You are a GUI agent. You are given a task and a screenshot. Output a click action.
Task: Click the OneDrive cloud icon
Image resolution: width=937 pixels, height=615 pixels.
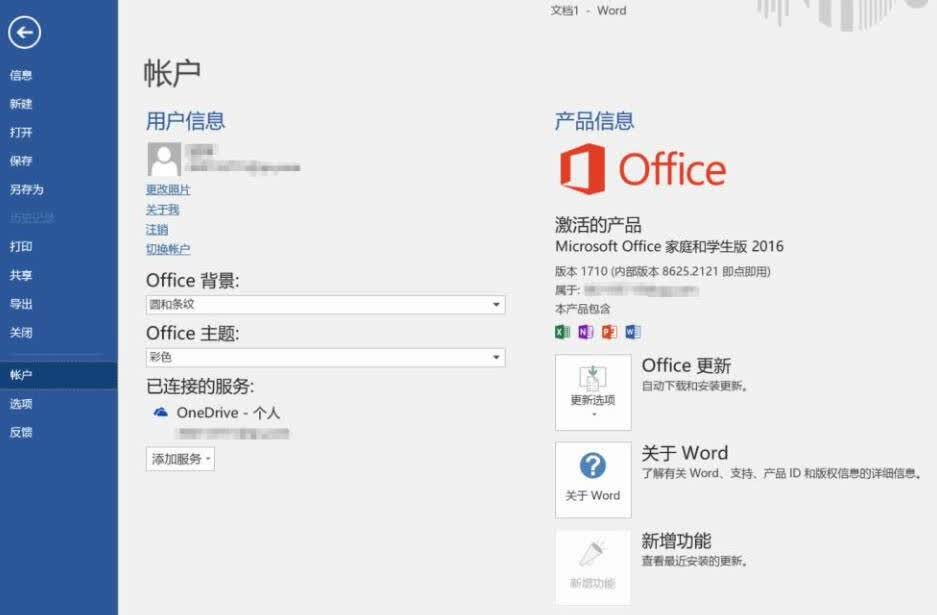161,412
